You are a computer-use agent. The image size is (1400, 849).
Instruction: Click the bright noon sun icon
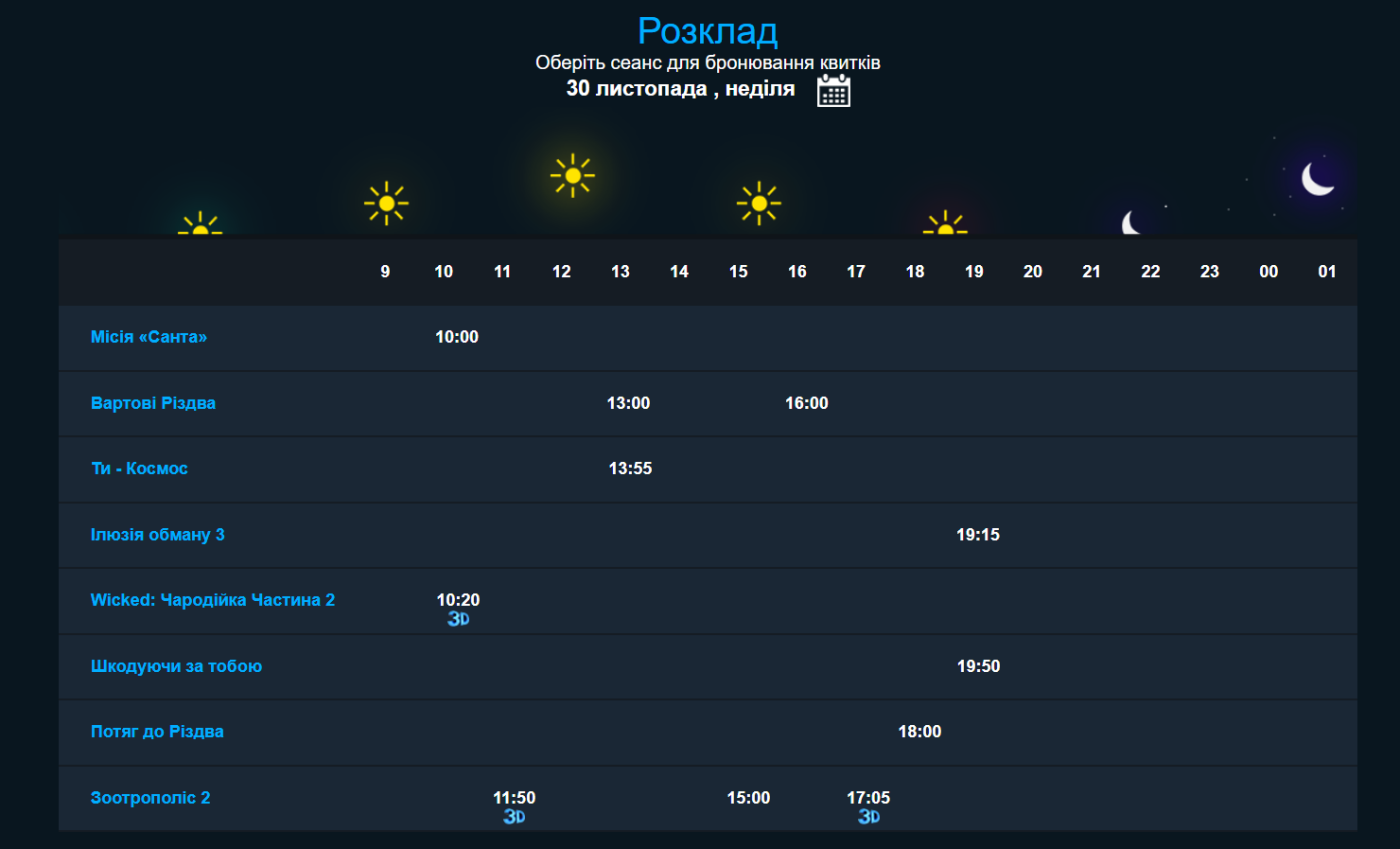(572, 176)
